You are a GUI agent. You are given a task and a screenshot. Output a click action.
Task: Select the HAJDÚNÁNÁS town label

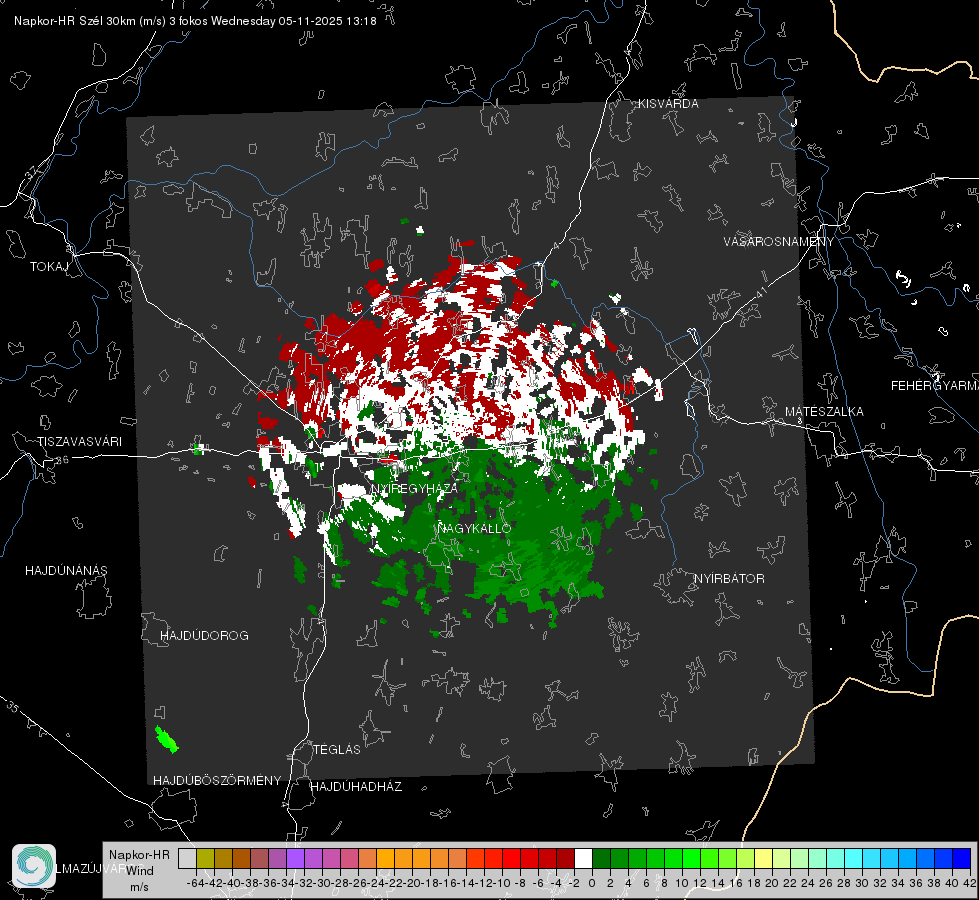[66, 571]
